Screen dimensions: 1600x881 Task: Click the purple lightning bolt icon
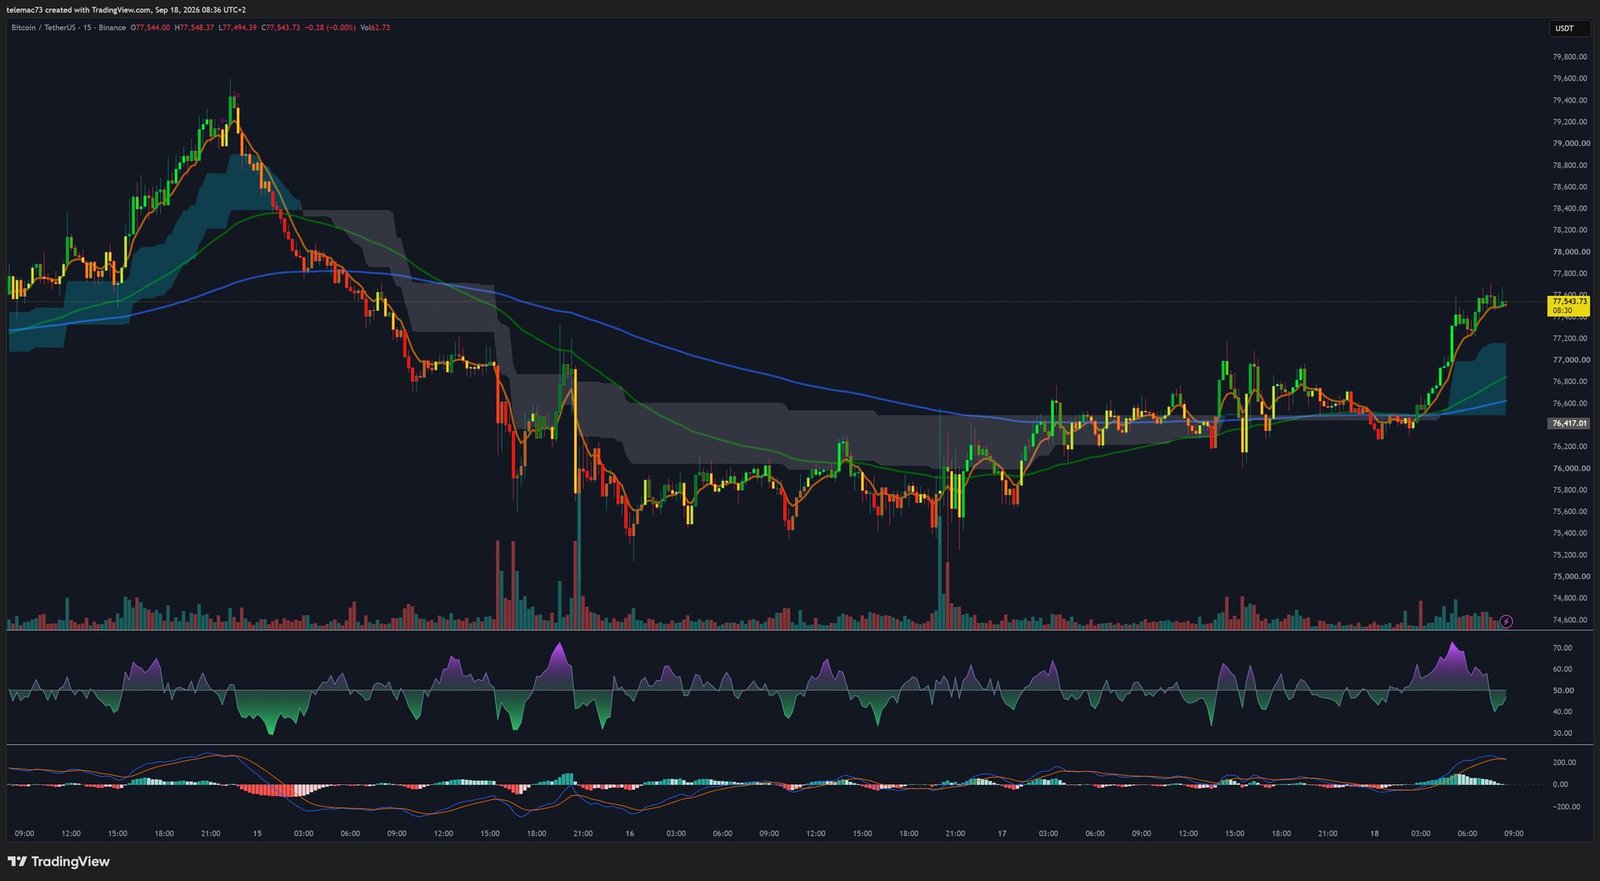click(1507, 621)
